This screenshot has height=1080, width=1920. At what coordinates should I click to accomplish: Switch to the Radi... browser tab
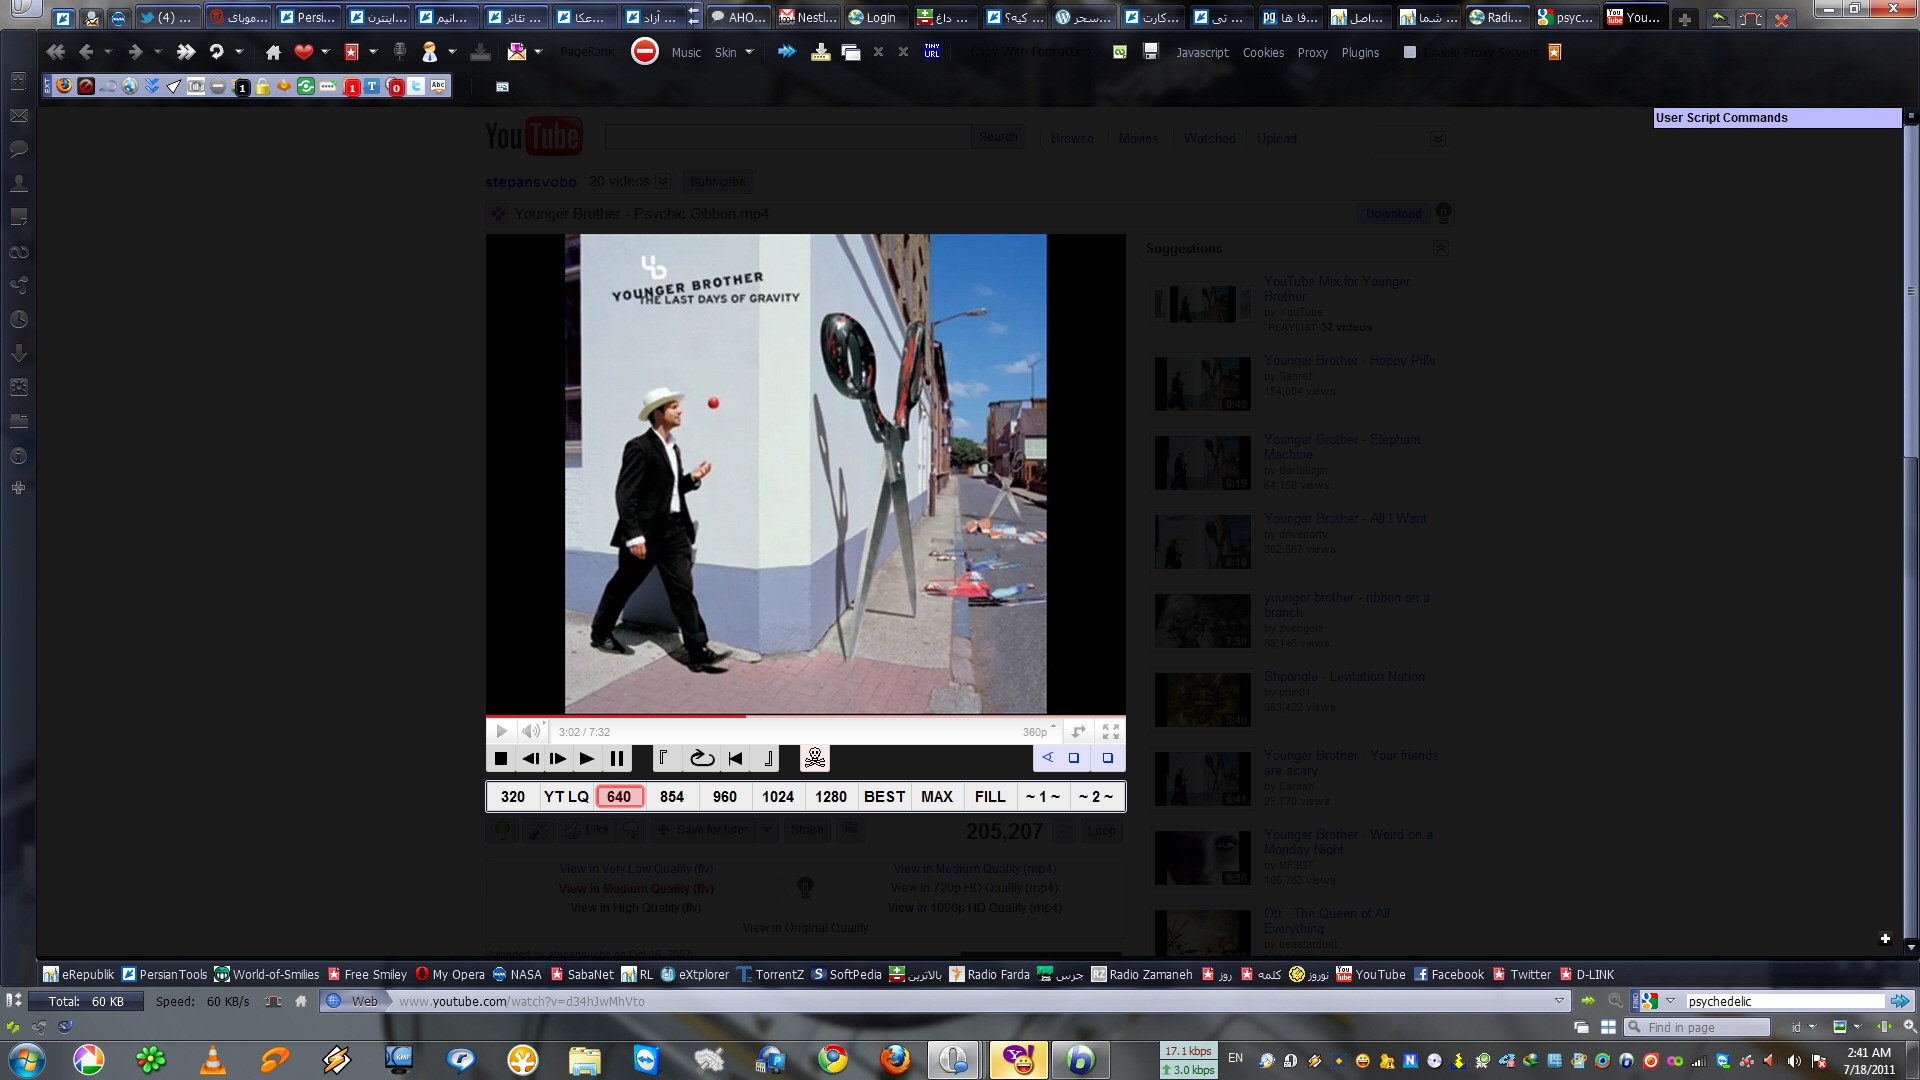[x=1495, y=17]
